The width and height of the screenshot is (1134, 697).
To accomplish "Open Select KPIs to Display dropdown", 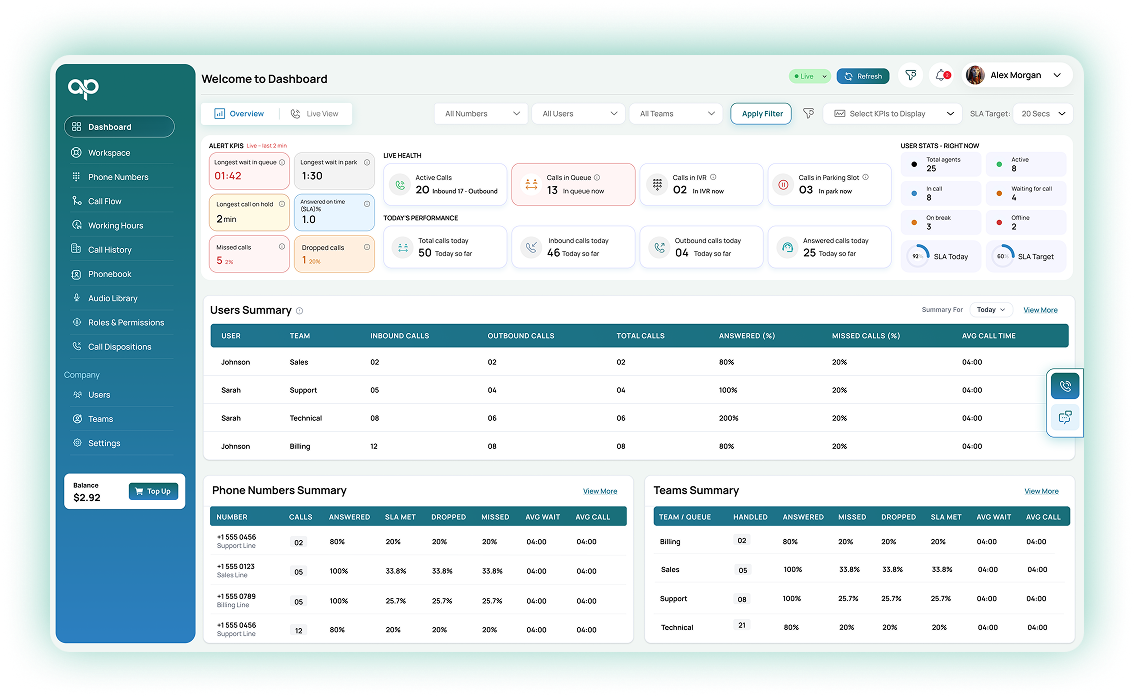I will [x=892, y=114].
